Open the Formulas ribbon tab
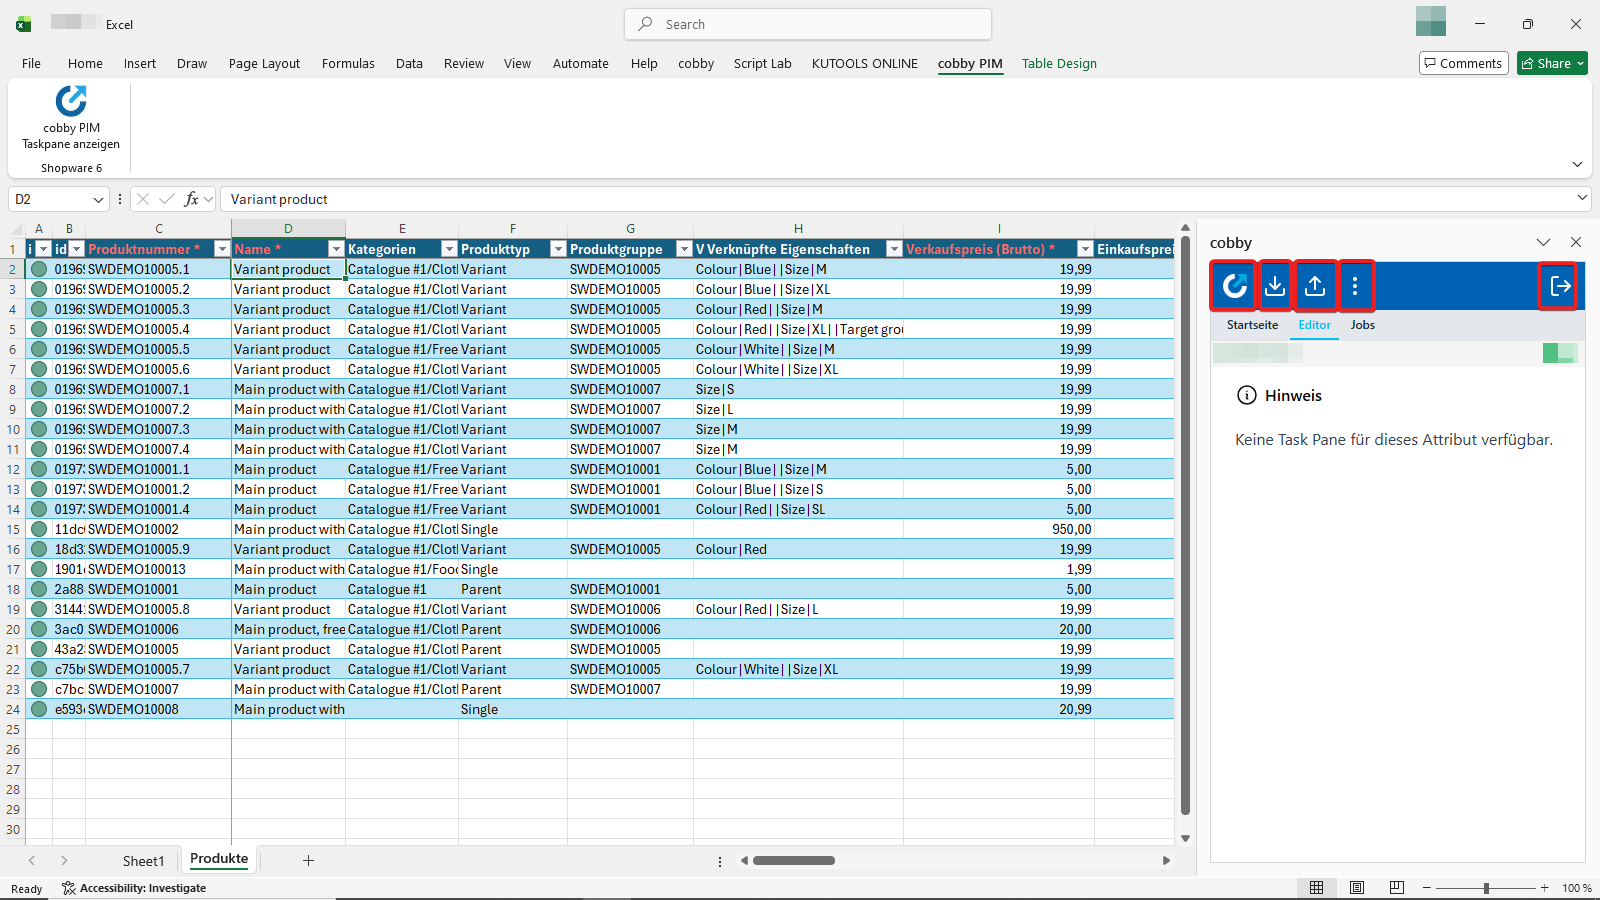This screenshot has height=900, width=1600. [347, 63]
